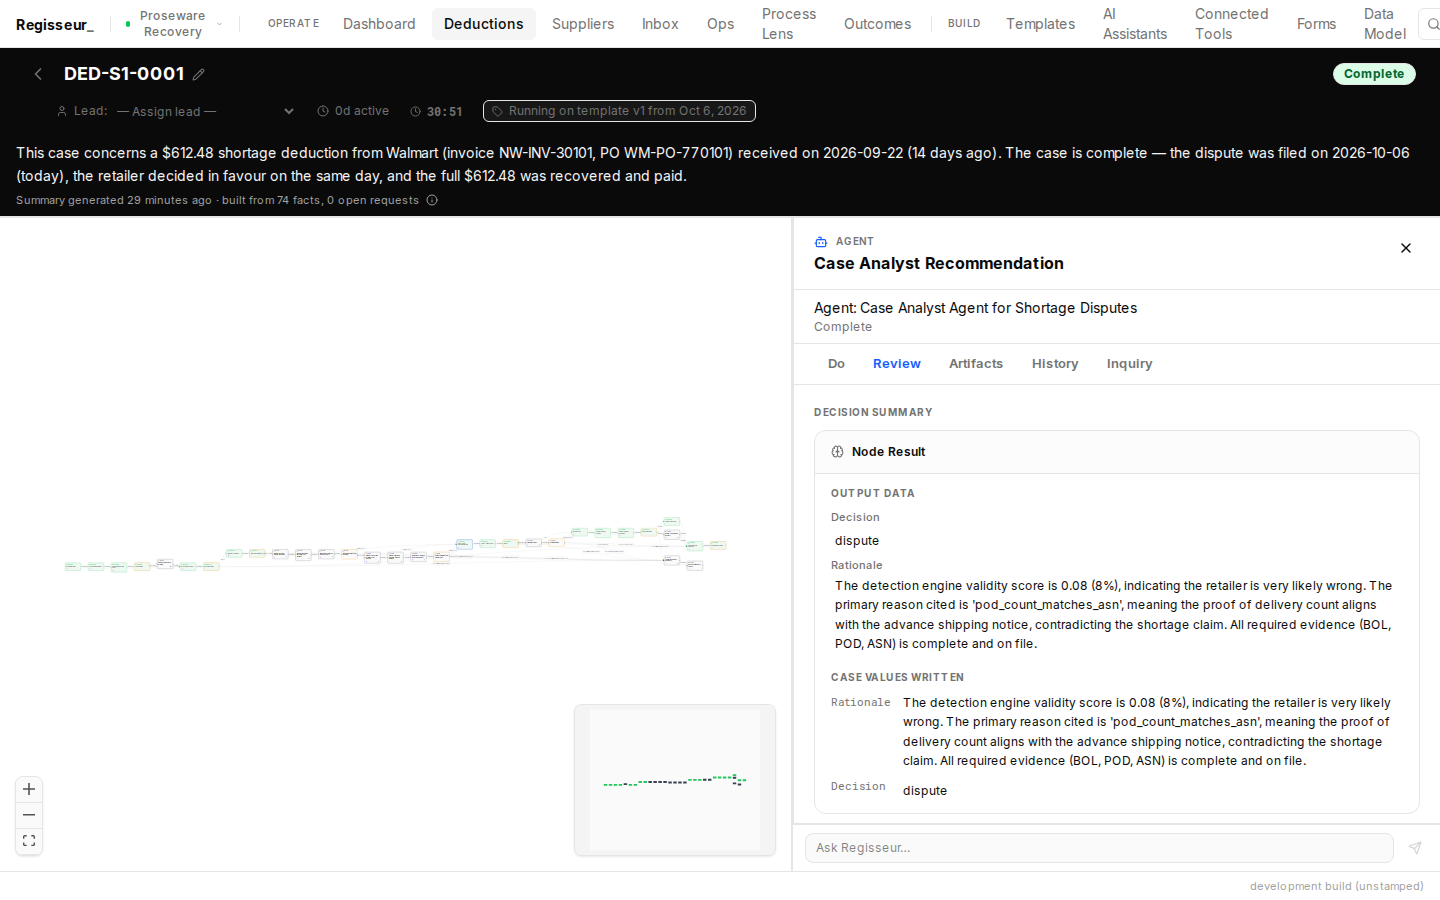Screen dimensions: 1440x900
Task: Go to the Deductions section
Action: point(484,24)
